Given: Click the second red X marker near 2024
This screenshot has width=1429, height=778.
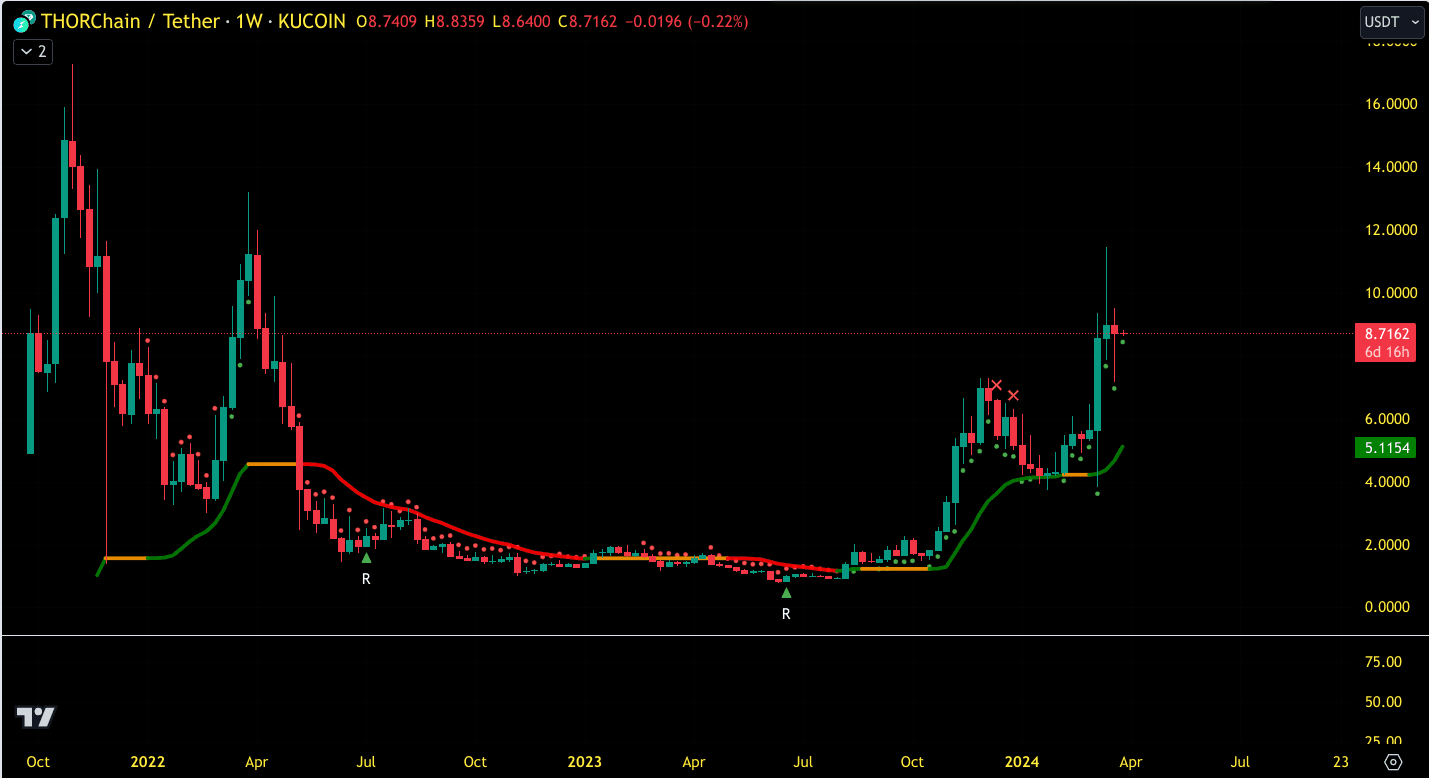Looking at the screenshot, I should [x=1013, y=395].
